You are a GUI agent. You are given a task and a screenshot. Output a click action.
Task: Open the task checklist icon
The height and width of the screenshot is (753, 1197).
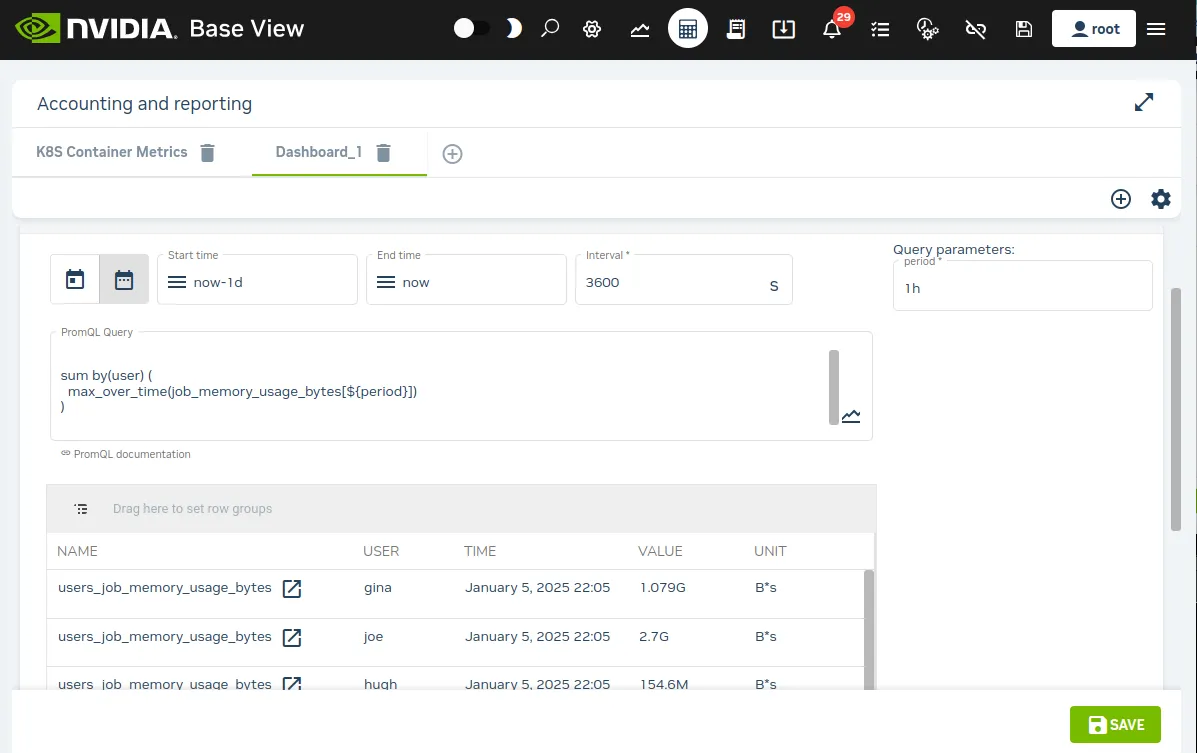880,29
